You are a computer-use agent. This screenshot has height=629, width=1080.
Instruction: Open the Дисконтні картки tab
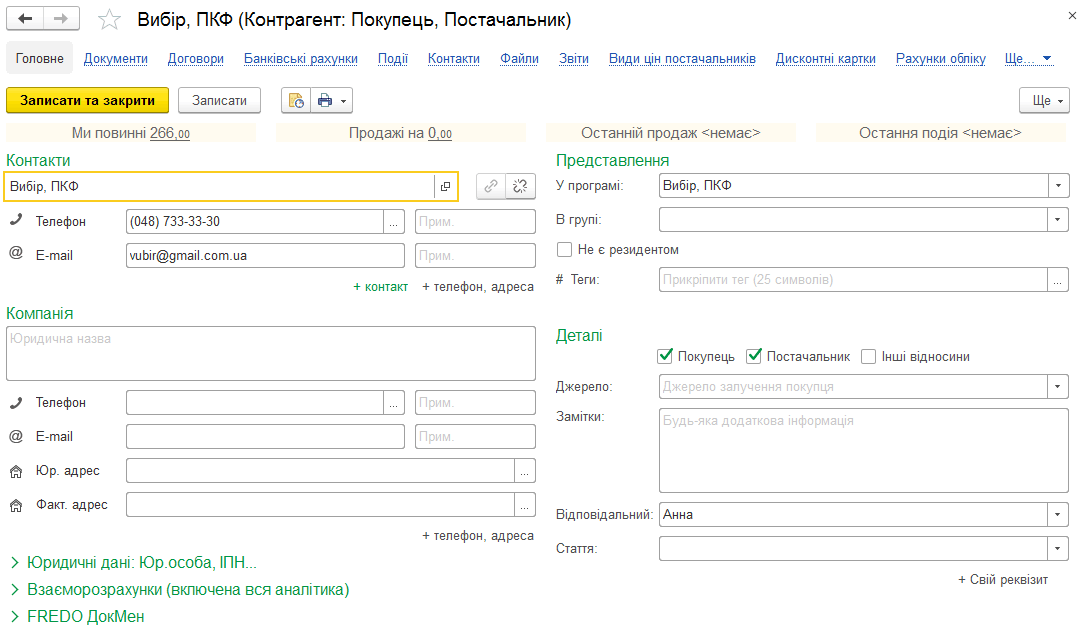[826, 59]
